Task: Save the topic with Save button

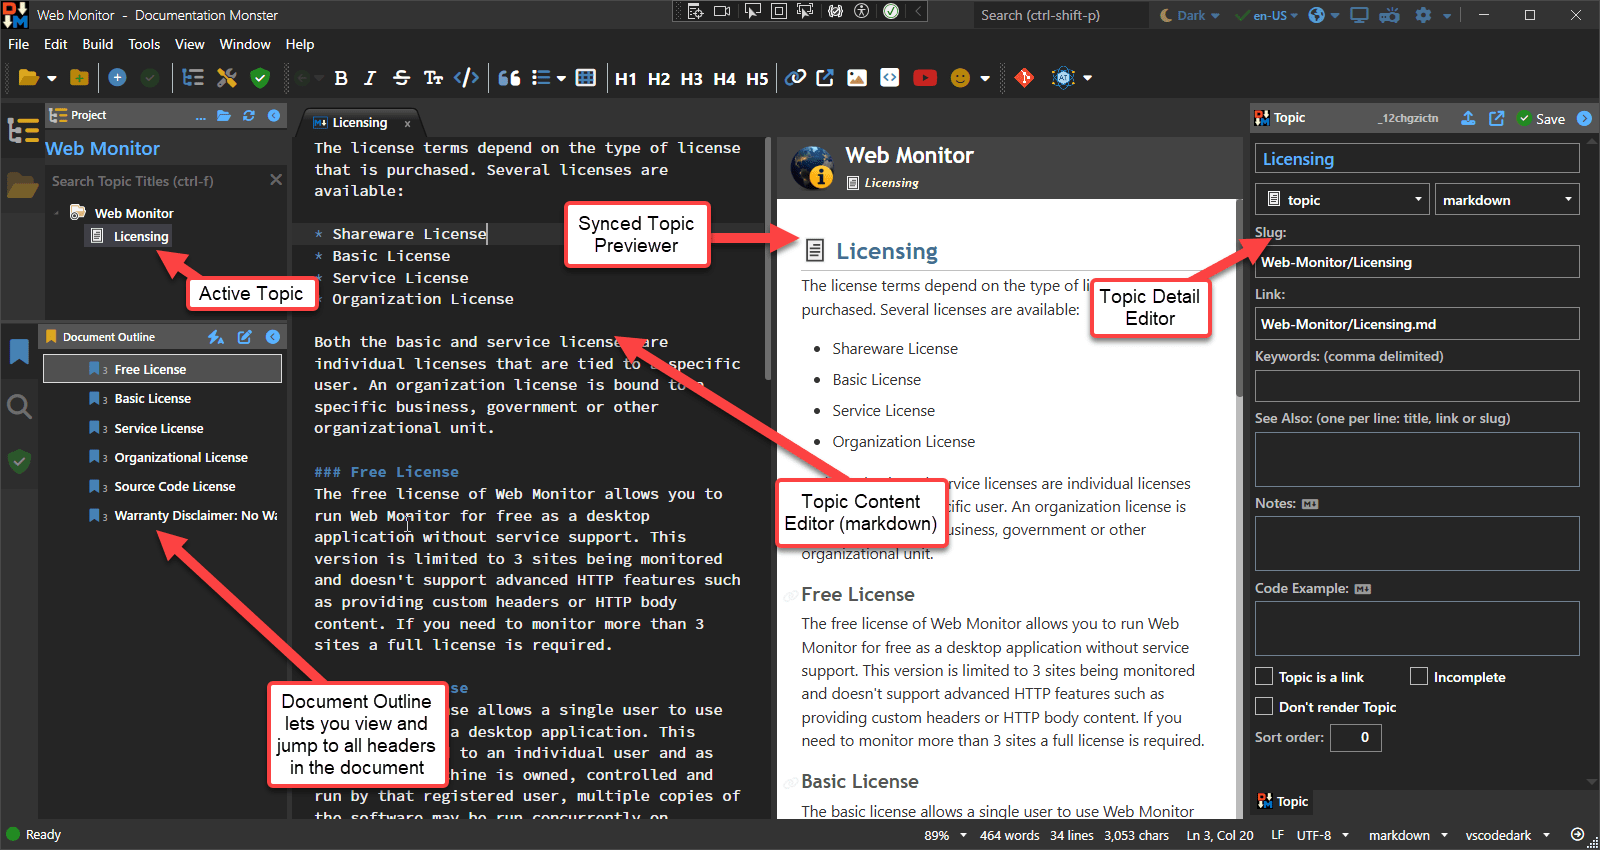Action: [1541, 118]
